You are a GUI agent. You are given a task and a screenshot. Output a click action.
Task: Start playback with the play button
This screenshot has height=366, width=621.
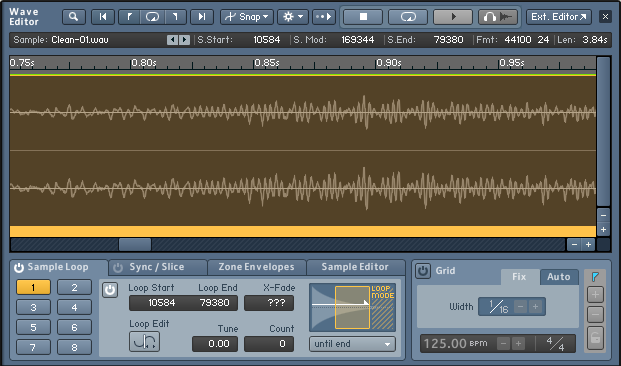click(x=453, y=17)
